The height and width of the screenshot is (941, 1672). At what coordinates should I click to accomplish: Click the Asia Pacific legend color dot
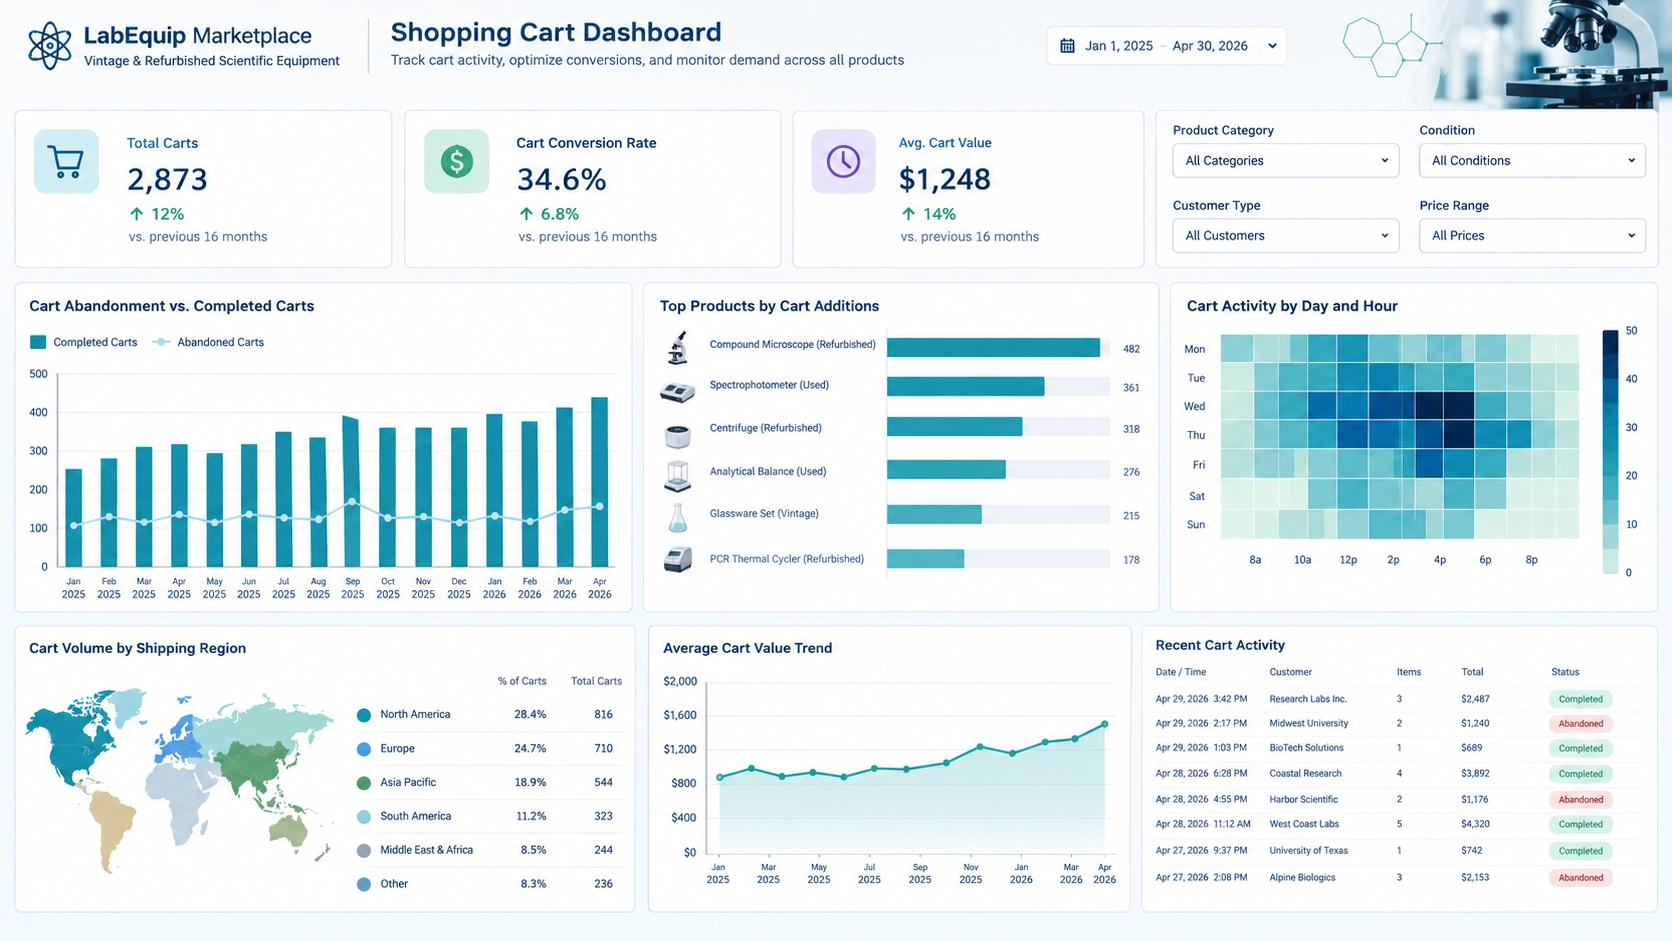point(364,783)
